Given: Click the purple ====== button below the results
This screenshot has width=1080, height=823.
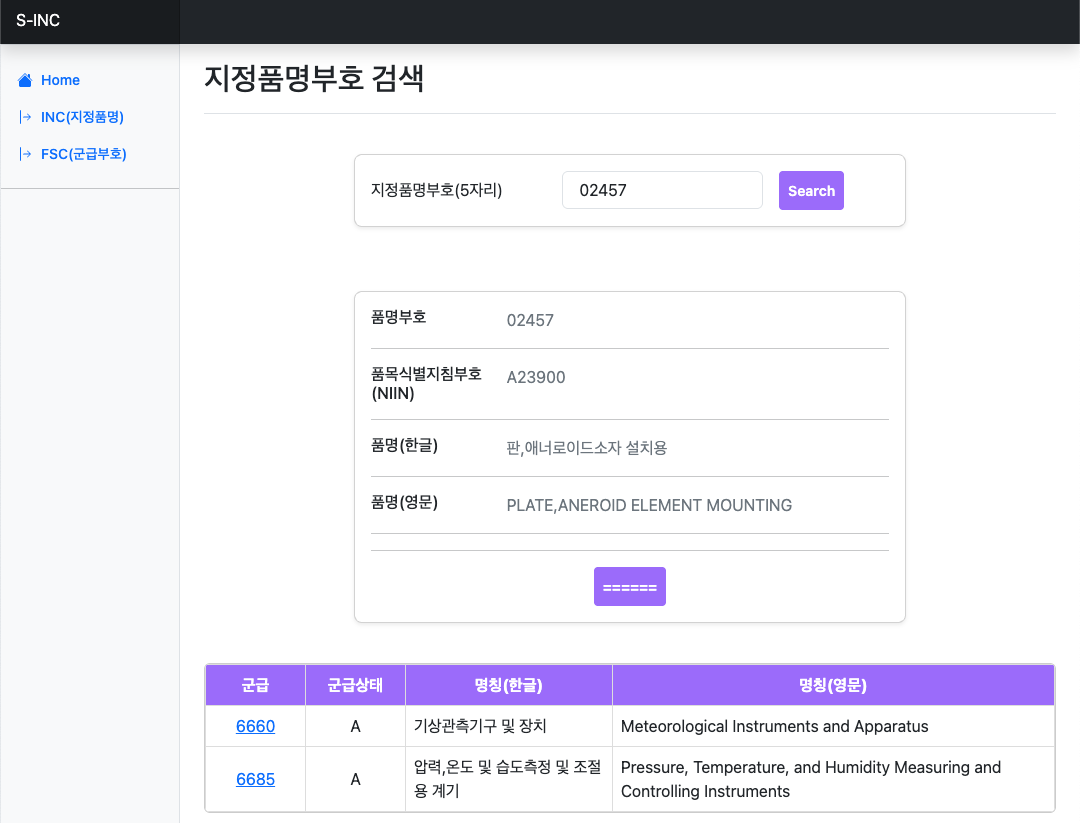Looking at the screenshot, I should coord(629,586).
